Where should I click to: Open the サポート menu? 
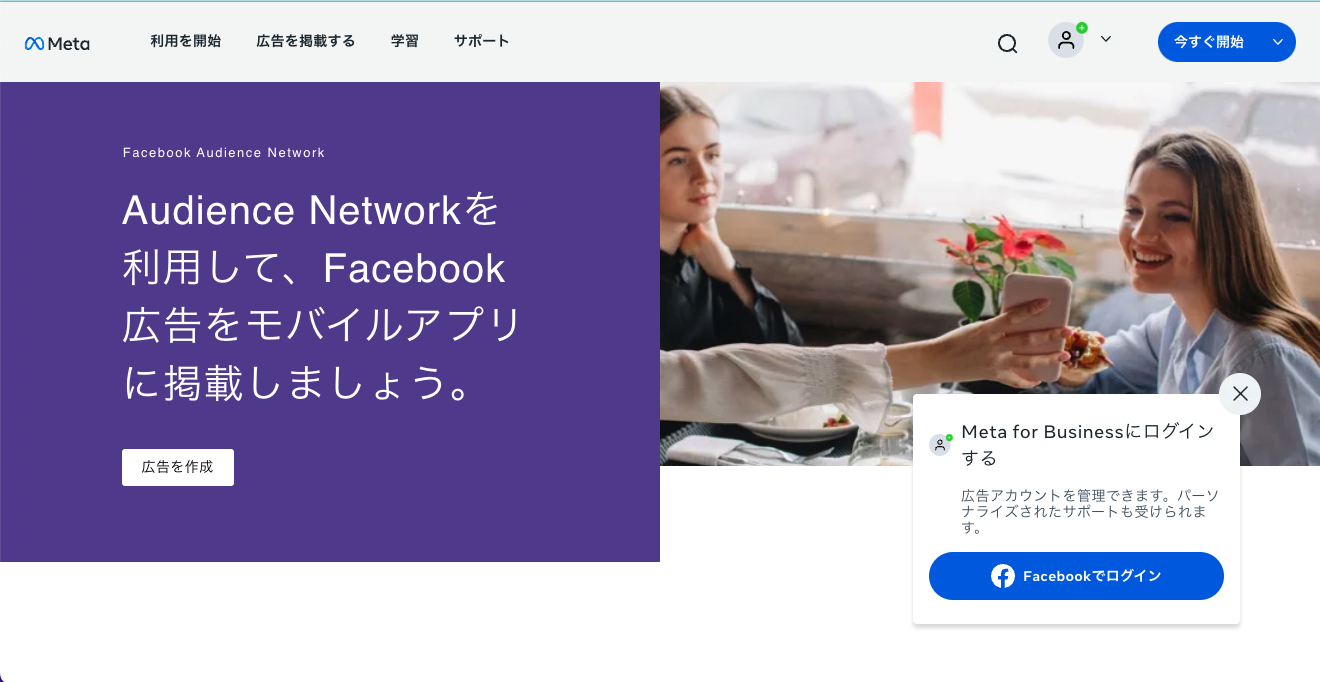pyautogui.click(x=482, y=41)
